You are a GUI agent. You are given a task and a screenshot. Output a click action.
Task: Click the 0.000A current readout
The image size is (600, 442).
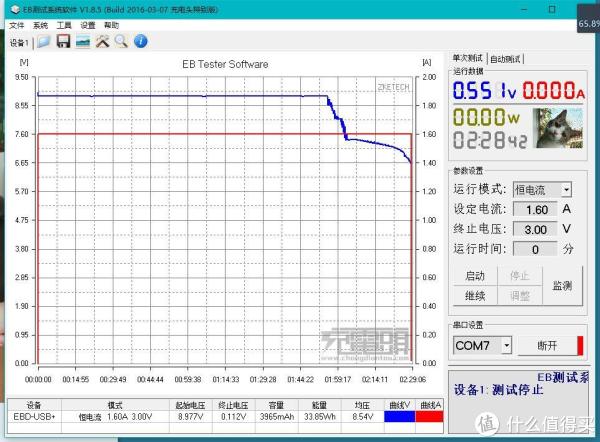pos(554,91)
